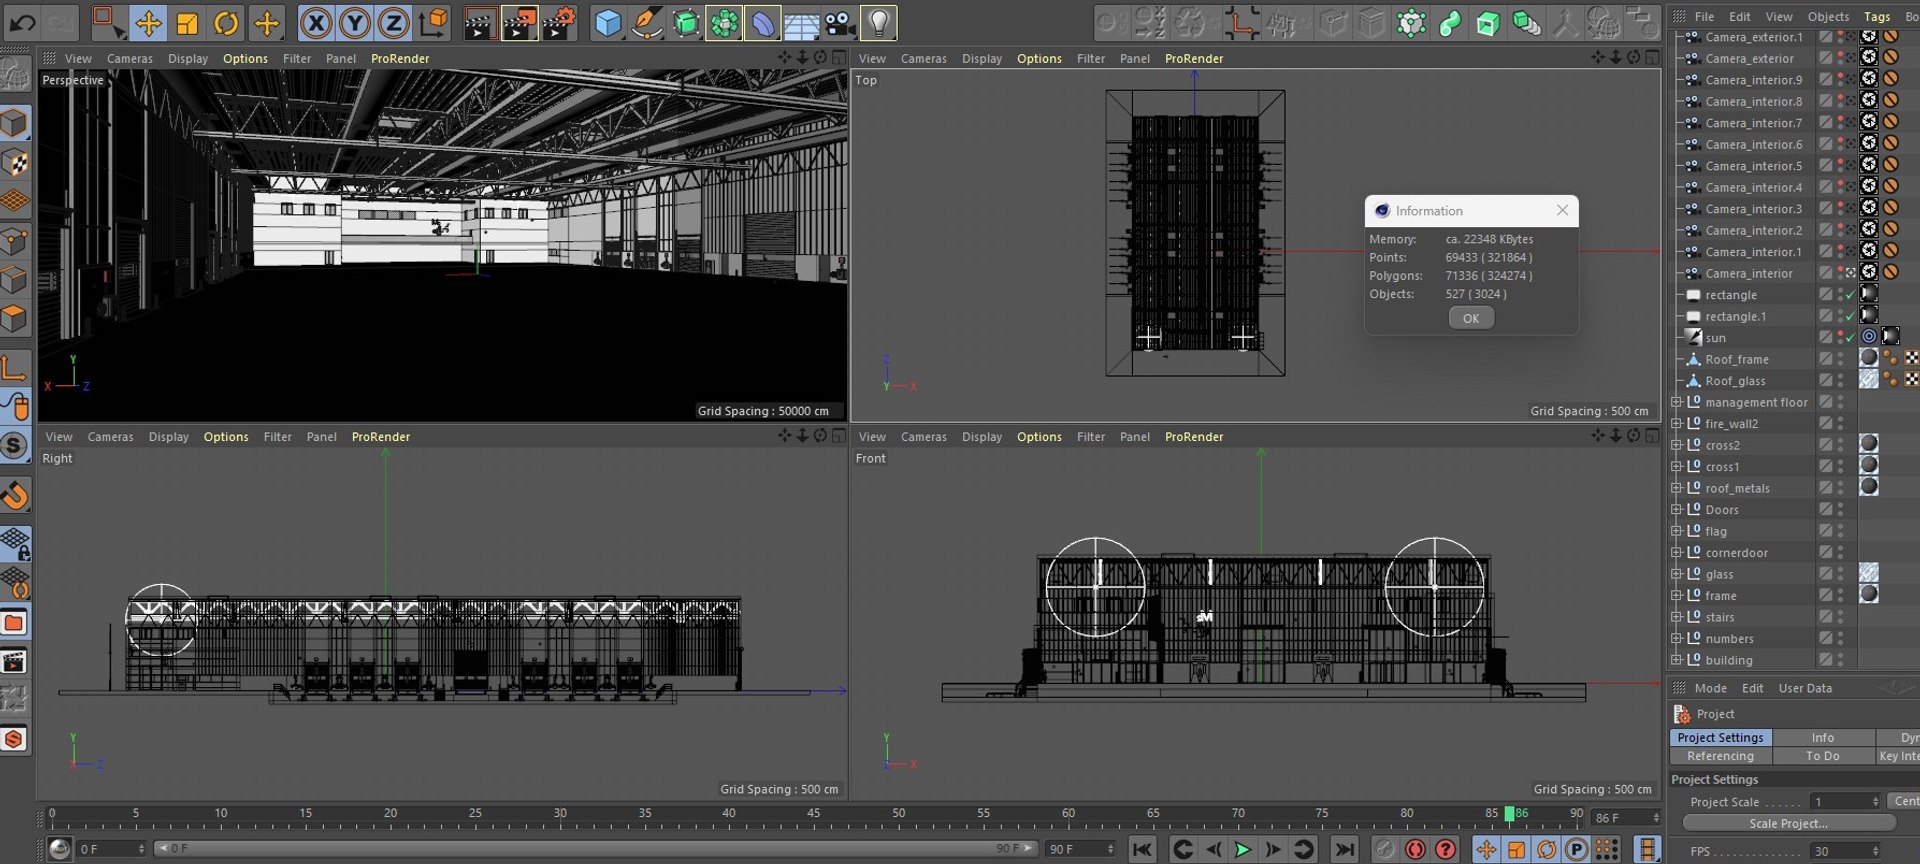
Task: Click the Bend deformer icon
Action: tap(763, 22)
